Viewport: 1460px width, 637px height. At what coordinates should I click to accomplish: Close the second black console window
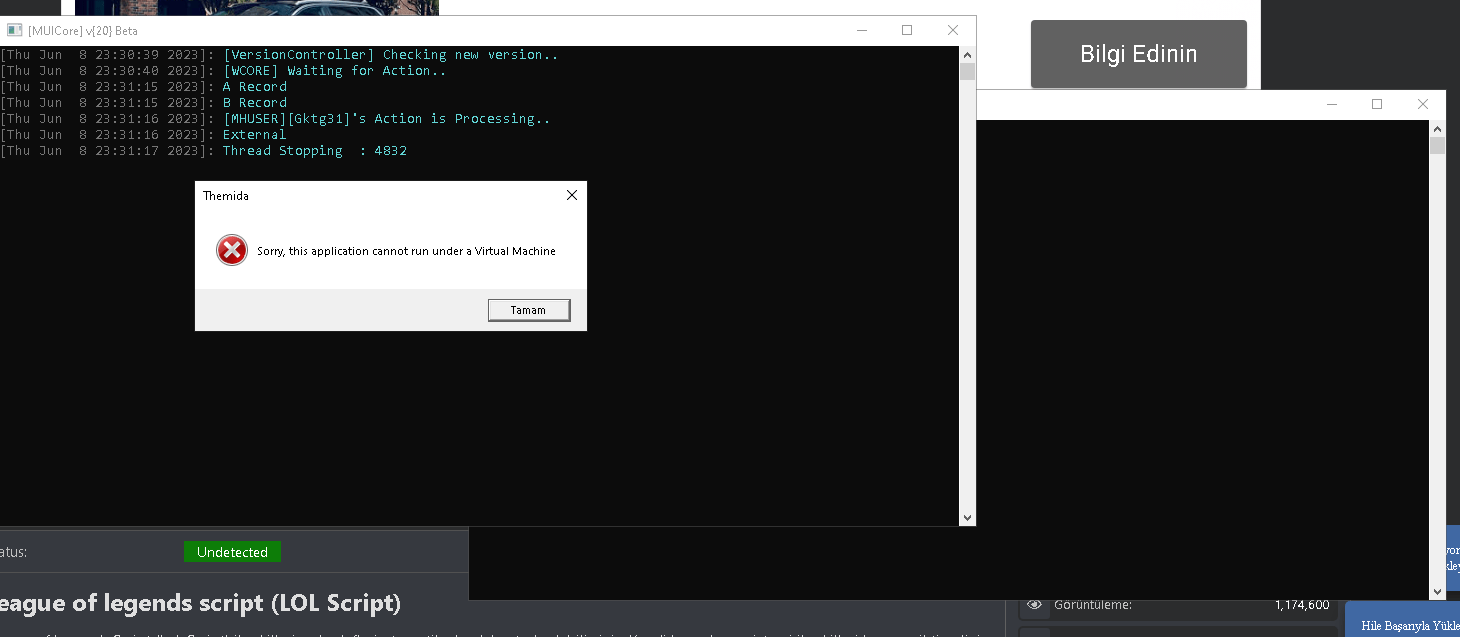1423,104
